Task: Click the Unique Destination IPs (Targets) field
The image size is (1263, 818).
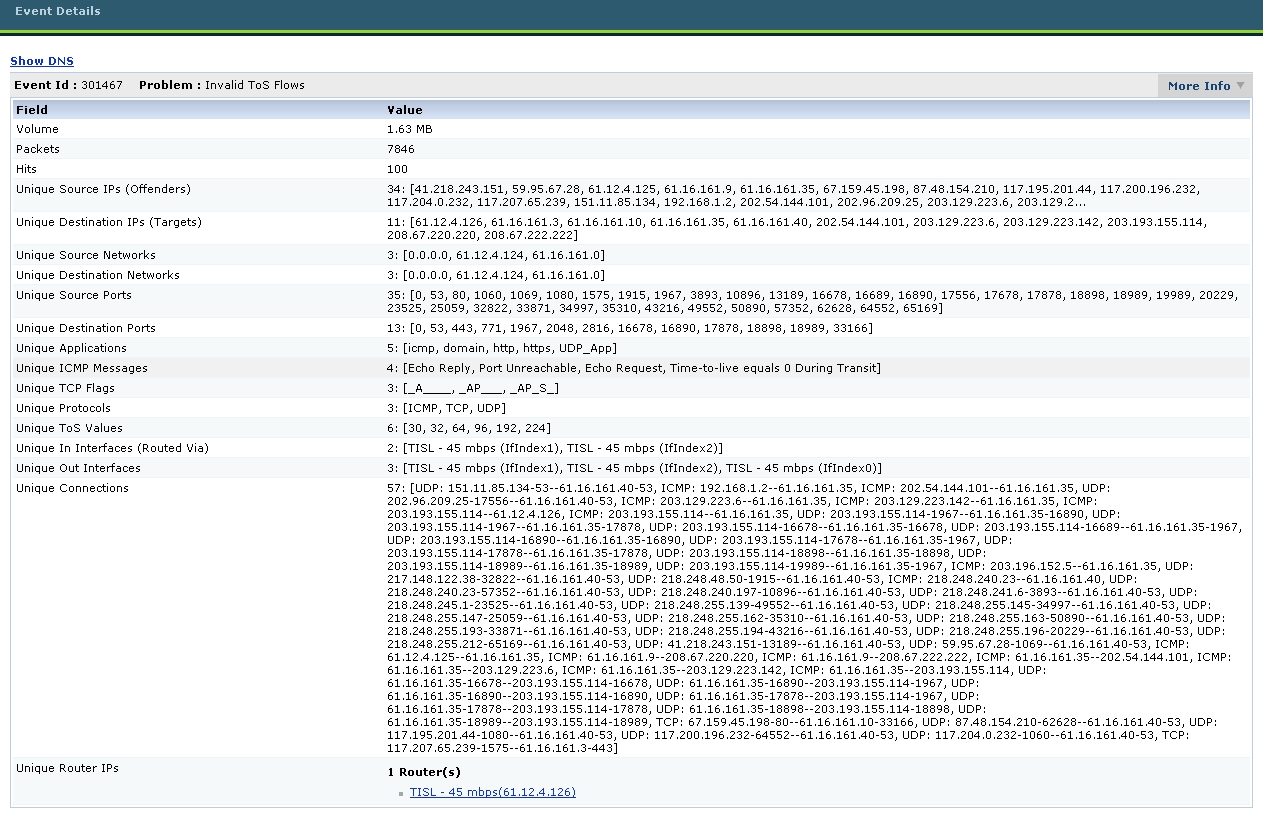Action: click(108, 223)
